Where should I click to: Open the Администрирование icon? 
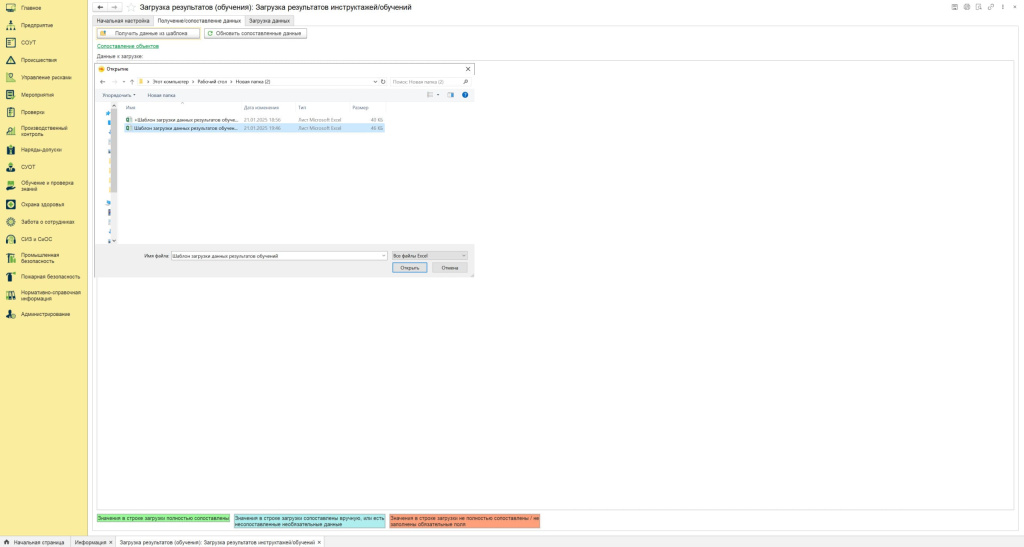click(10, 314)
